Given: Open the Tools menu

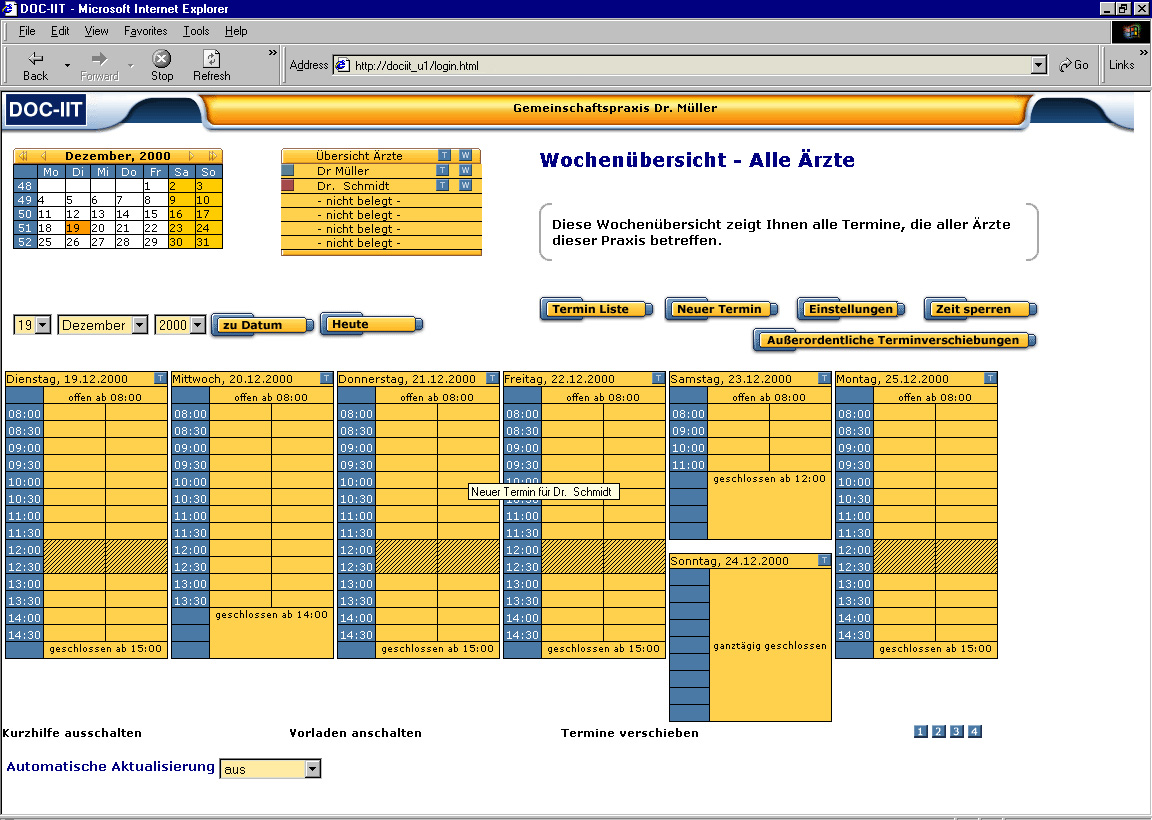Looking at the screenshot, I should click(196, 31).
